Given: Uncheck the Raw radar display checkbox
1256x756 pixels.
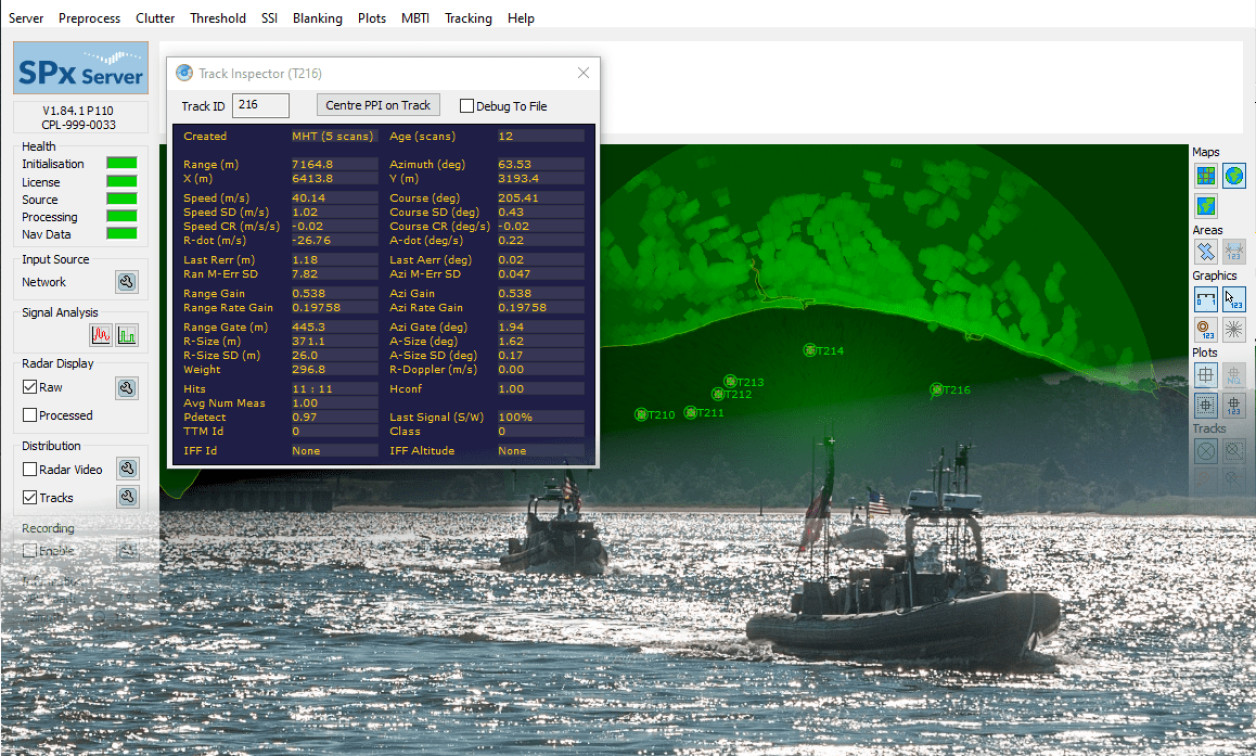Looking at the screenshot, I should coord(30,387).
